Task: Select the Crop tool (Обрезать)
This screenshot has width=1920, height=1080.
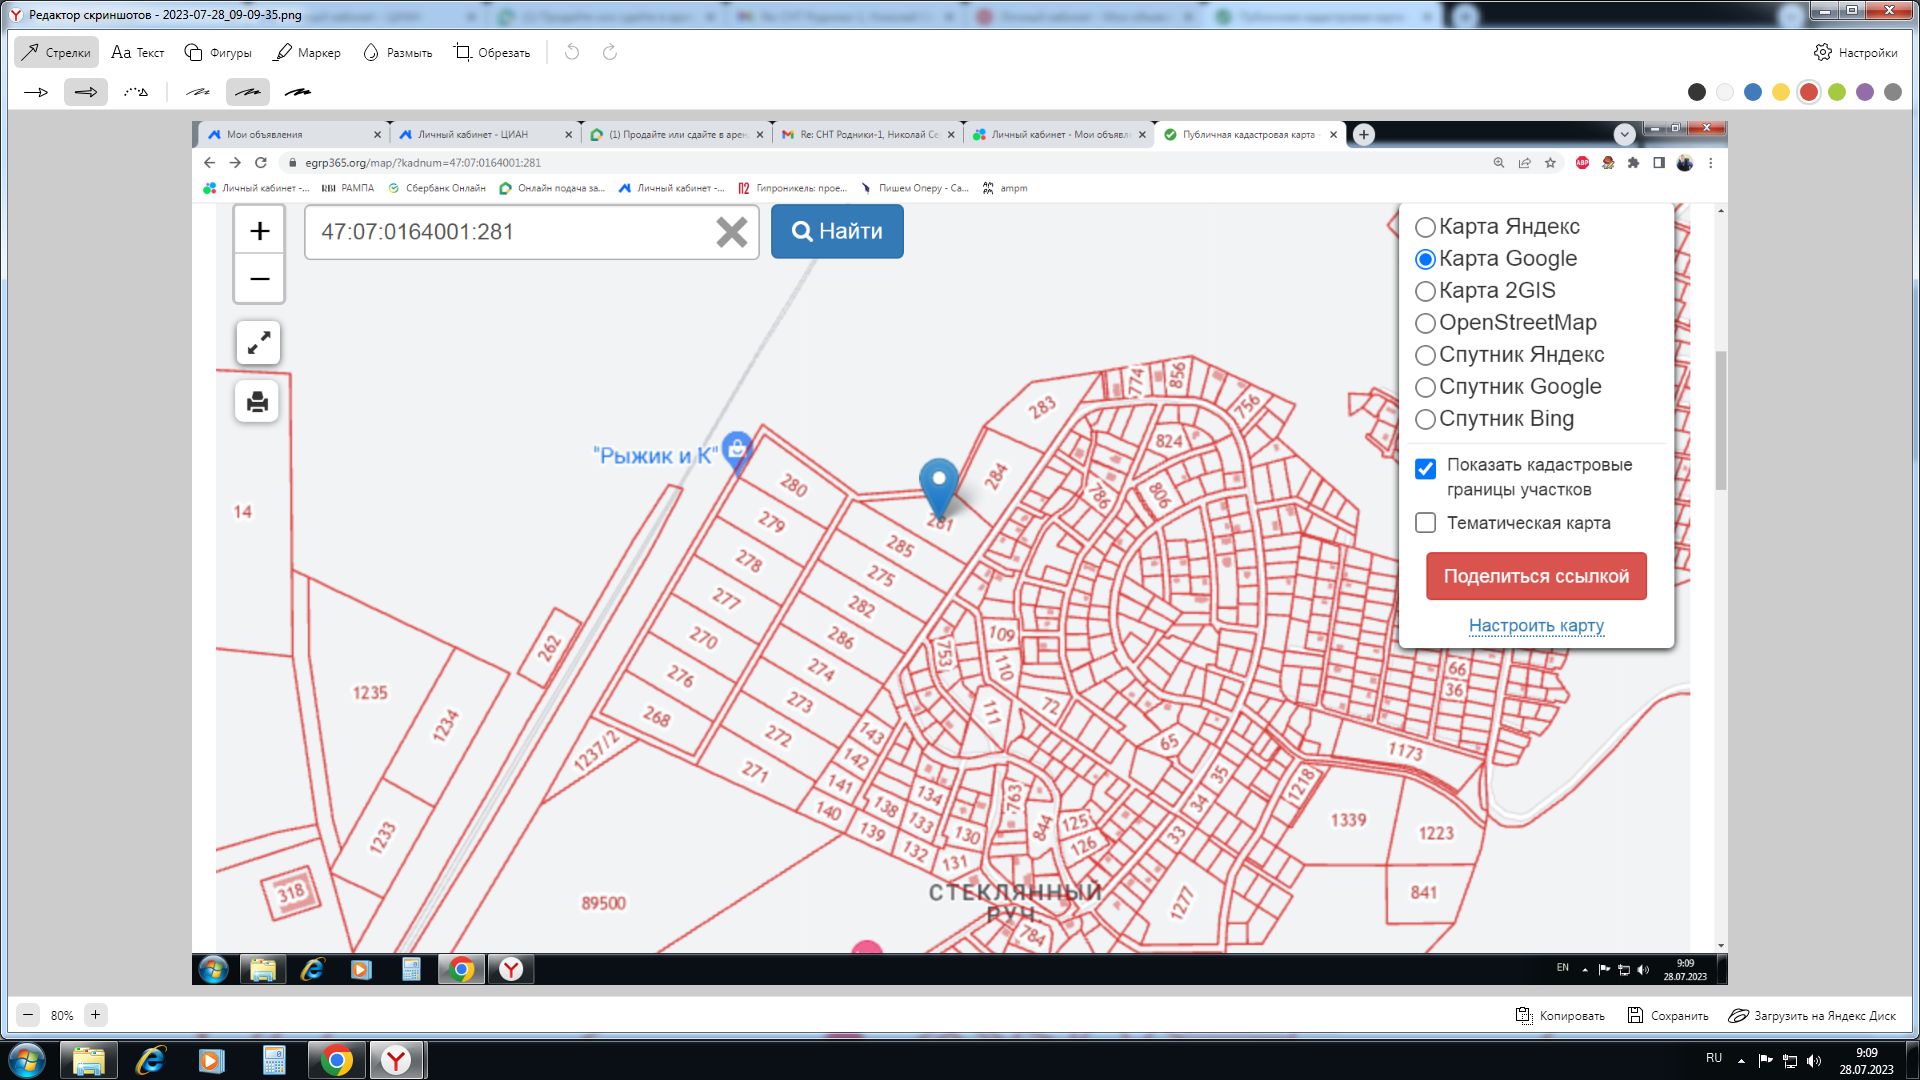Action: click(491, 52)
